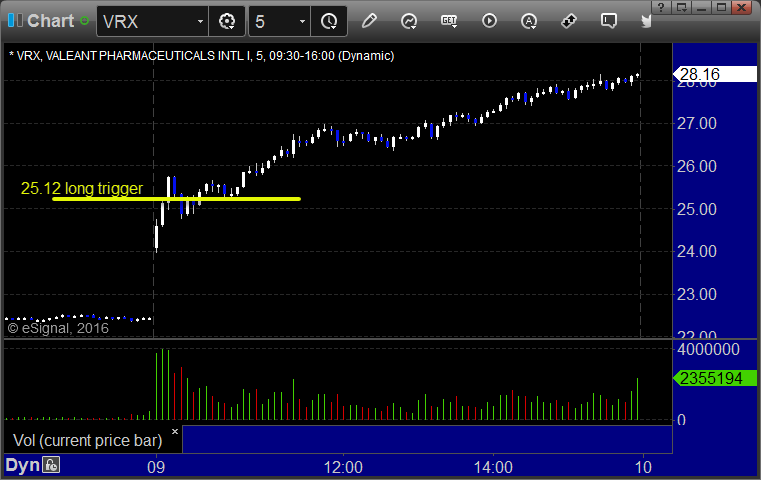Open the VRX symbol dropdown arrow
This screenshot has width=761, height=480.
click(200, 21)
